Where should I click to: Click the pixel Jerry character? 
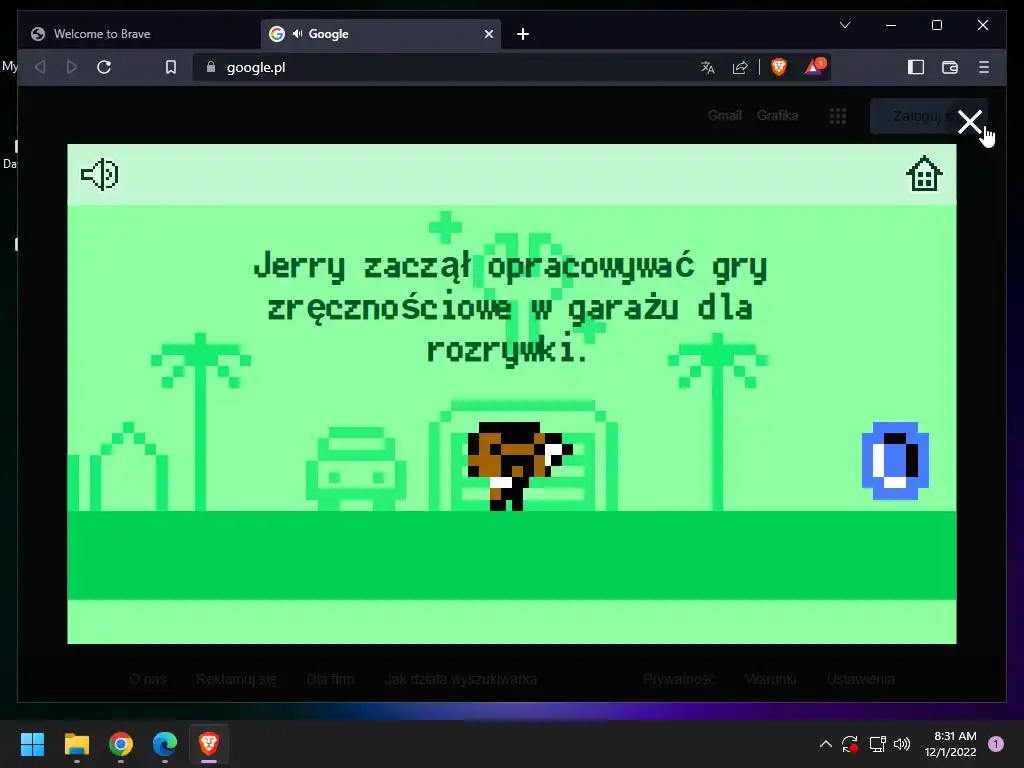(519, 466)
